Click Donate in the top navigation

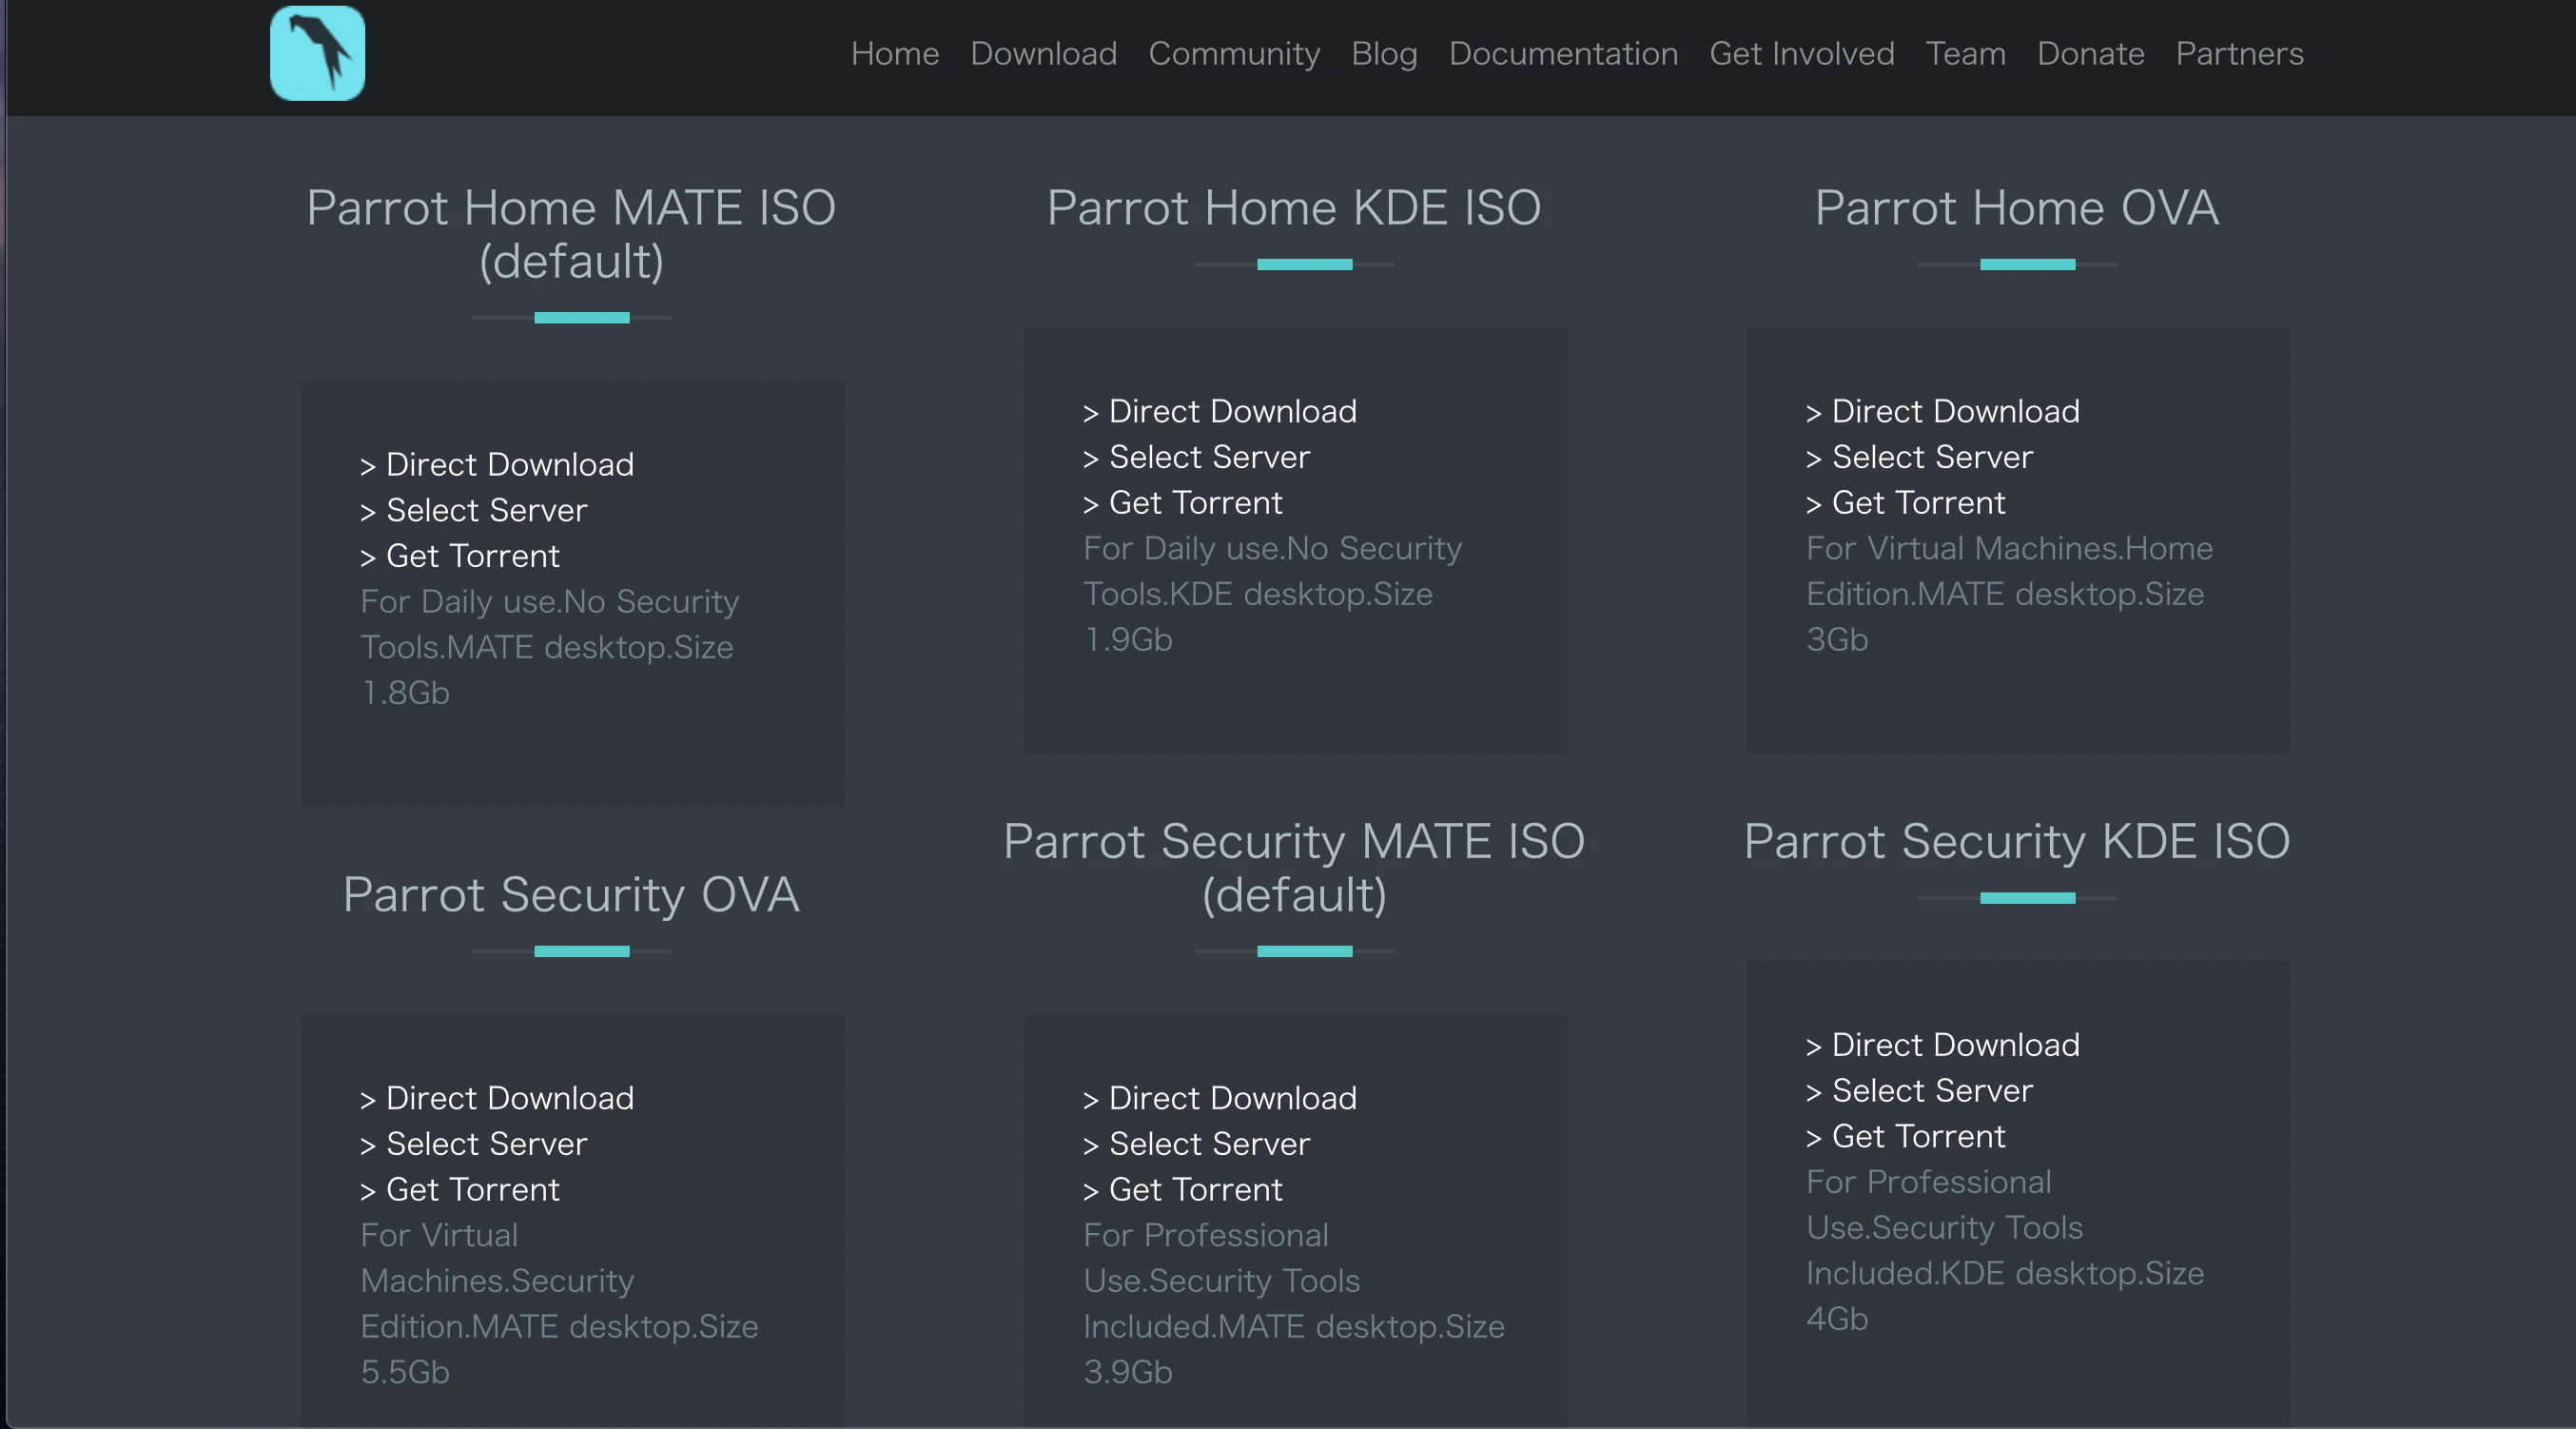(2090, 53)
